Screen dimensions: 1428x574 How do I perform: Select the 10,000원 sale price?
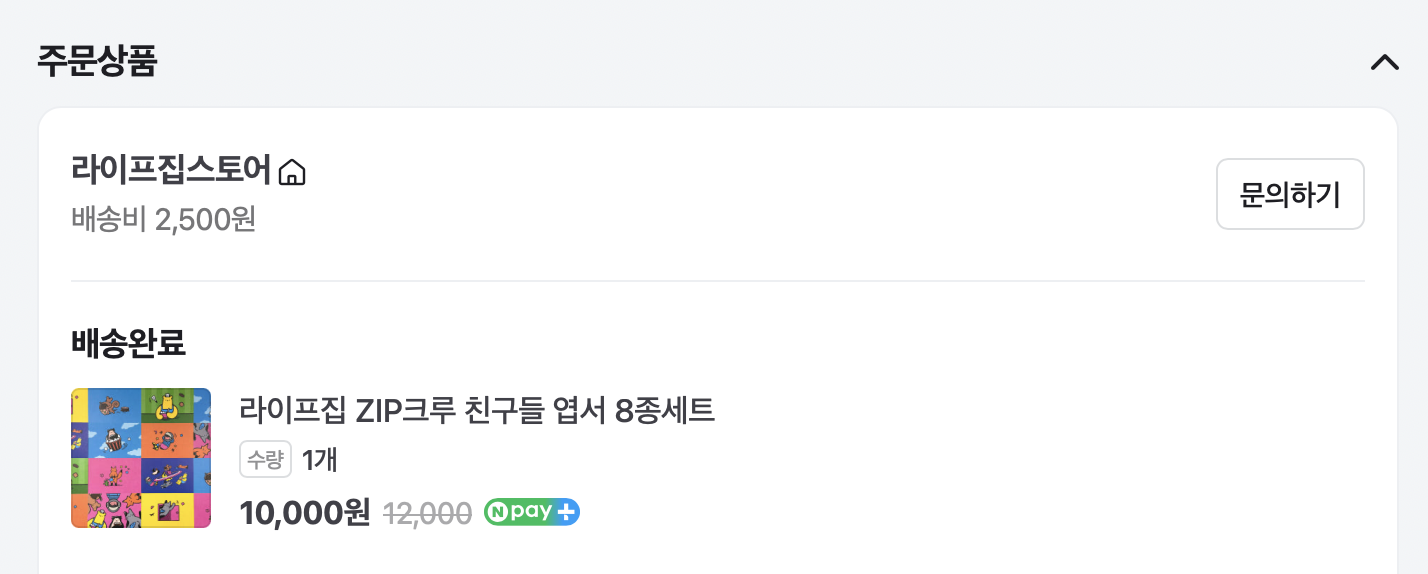click(x=305, y=513)
